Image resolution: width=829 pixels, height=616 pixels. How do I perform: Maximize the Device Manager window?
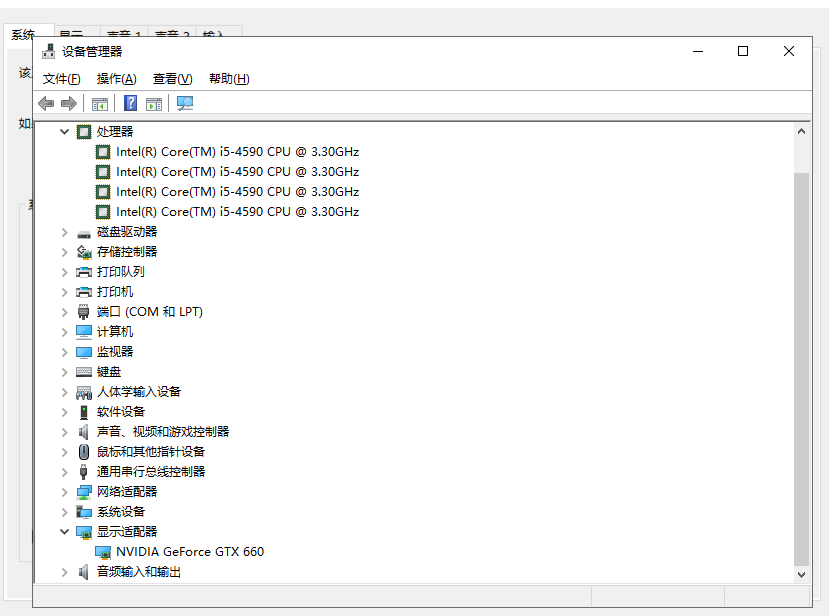coord(743,51)
